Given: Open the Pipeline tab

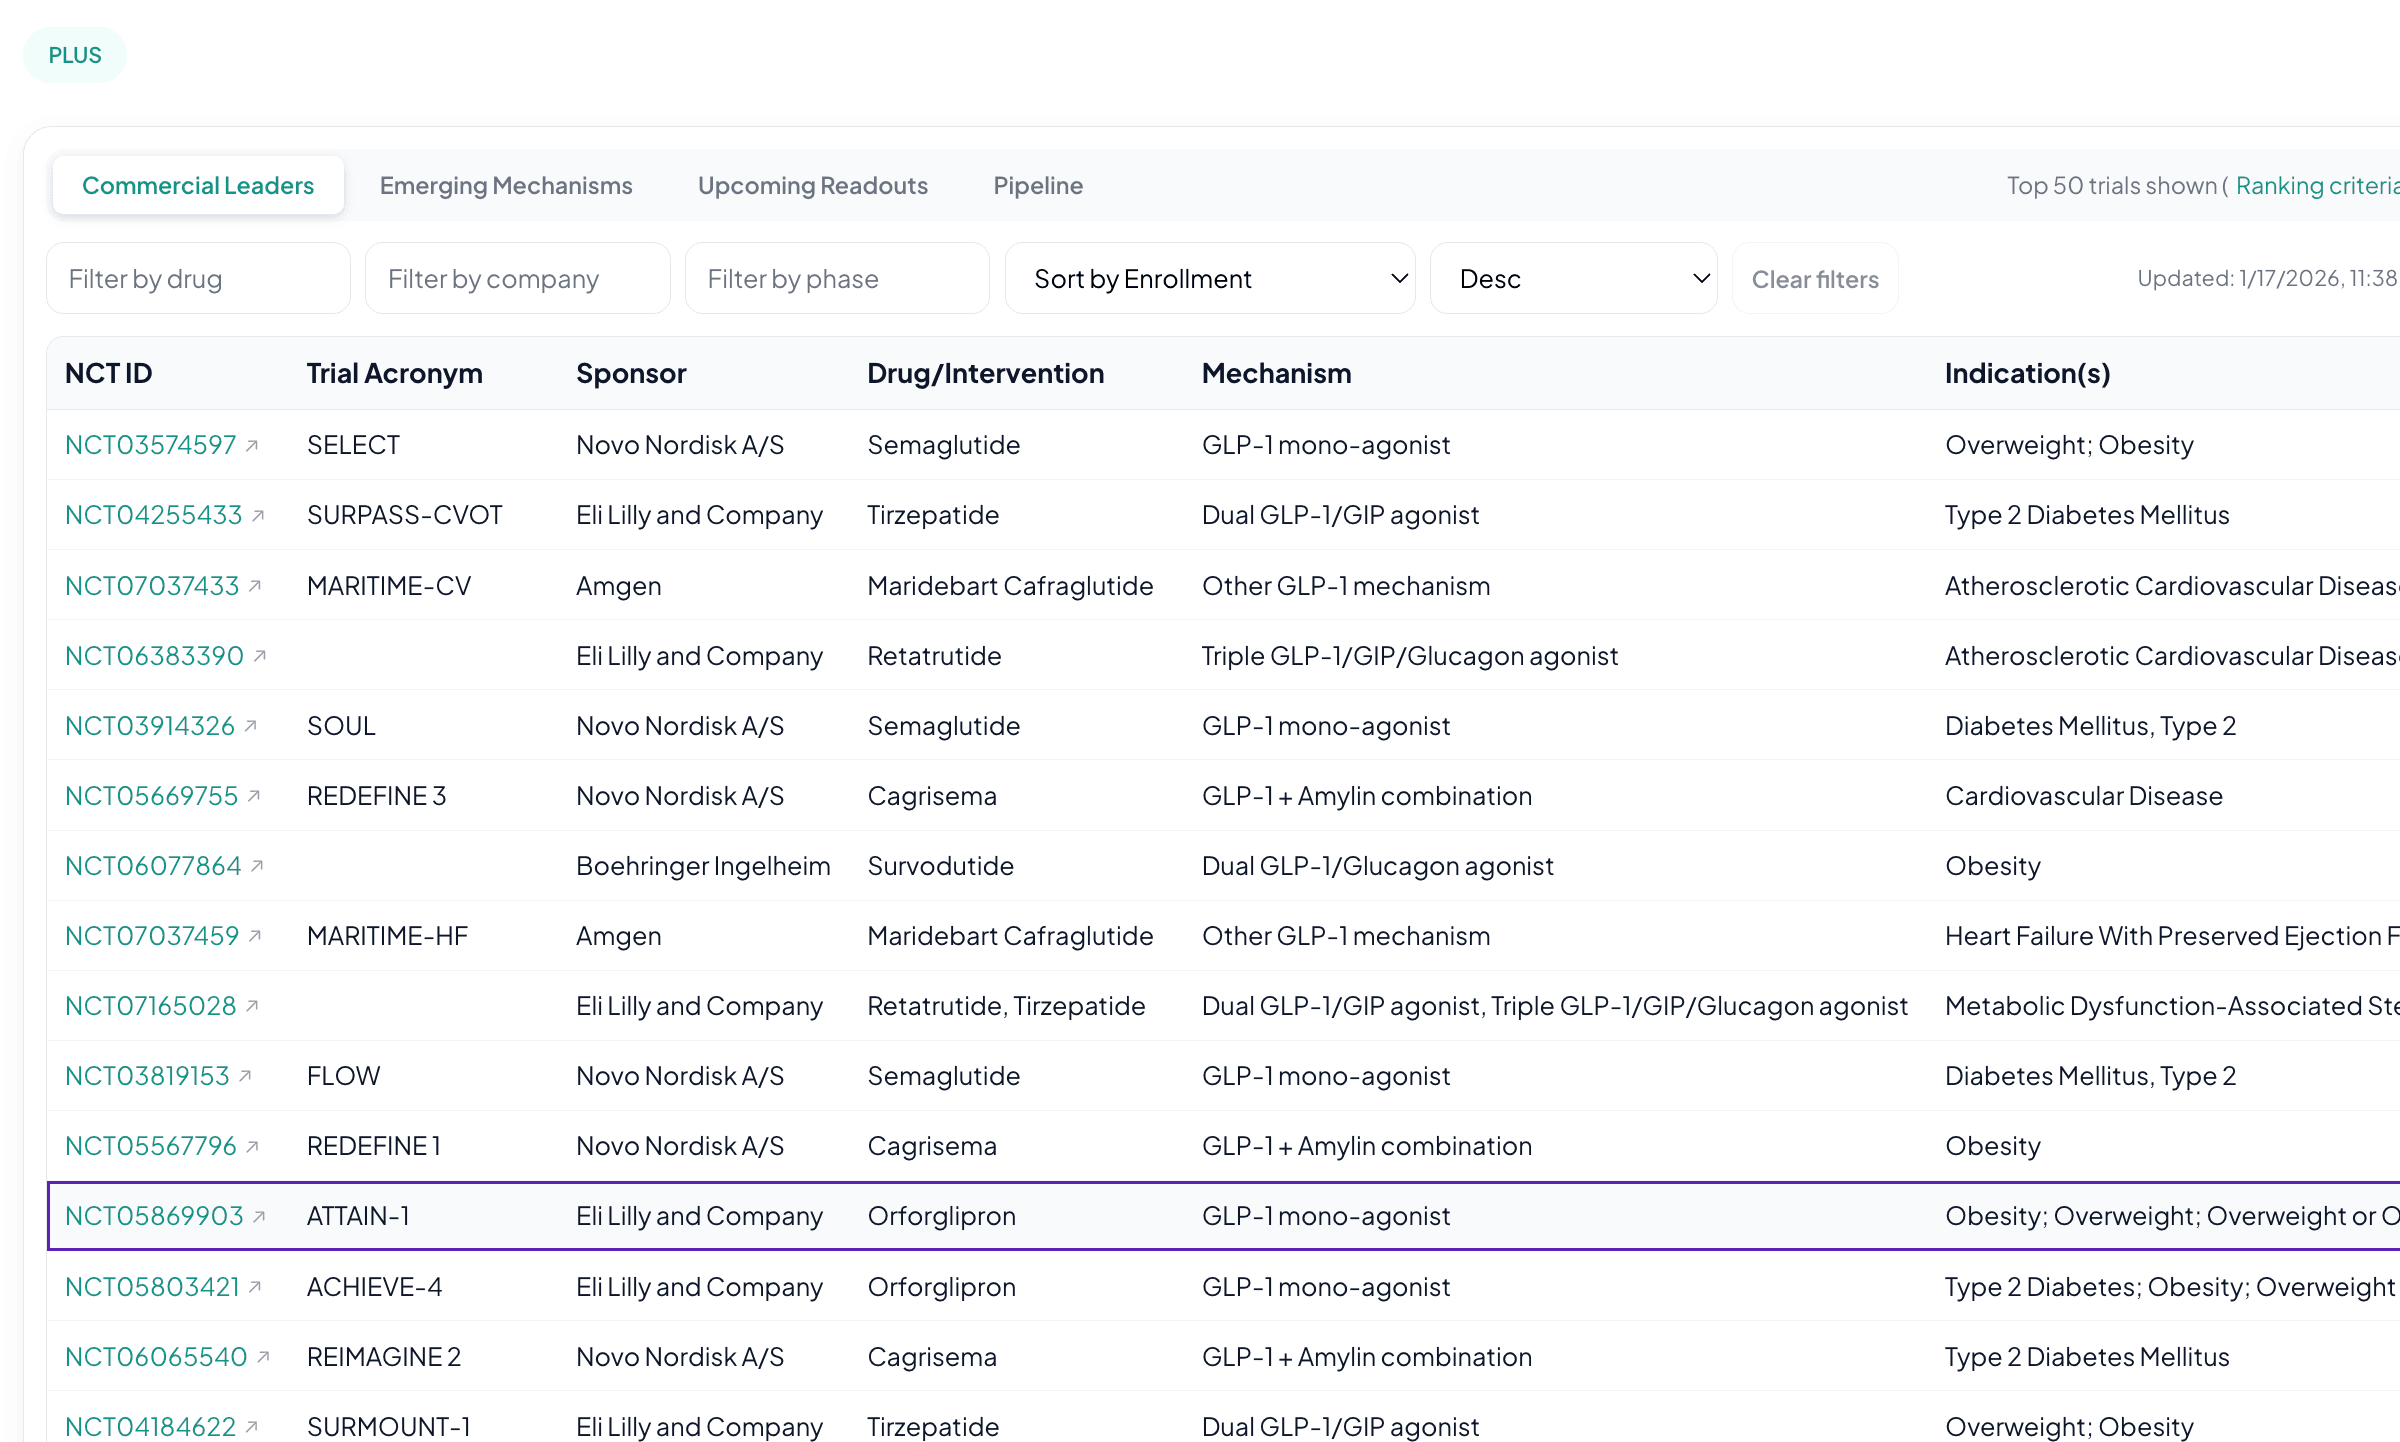Looking at the screenshot, I should tap(1038, 185).
